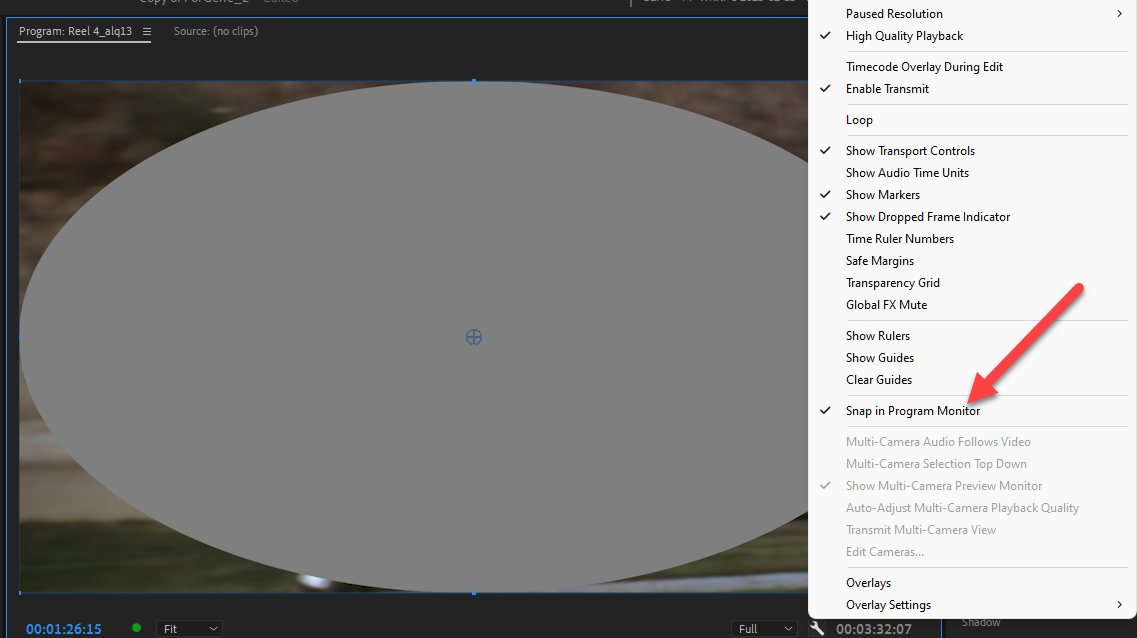Open the Overlay Settings submenu
The height and width of the screenshot is (638, 1137).
click(888, 604)
